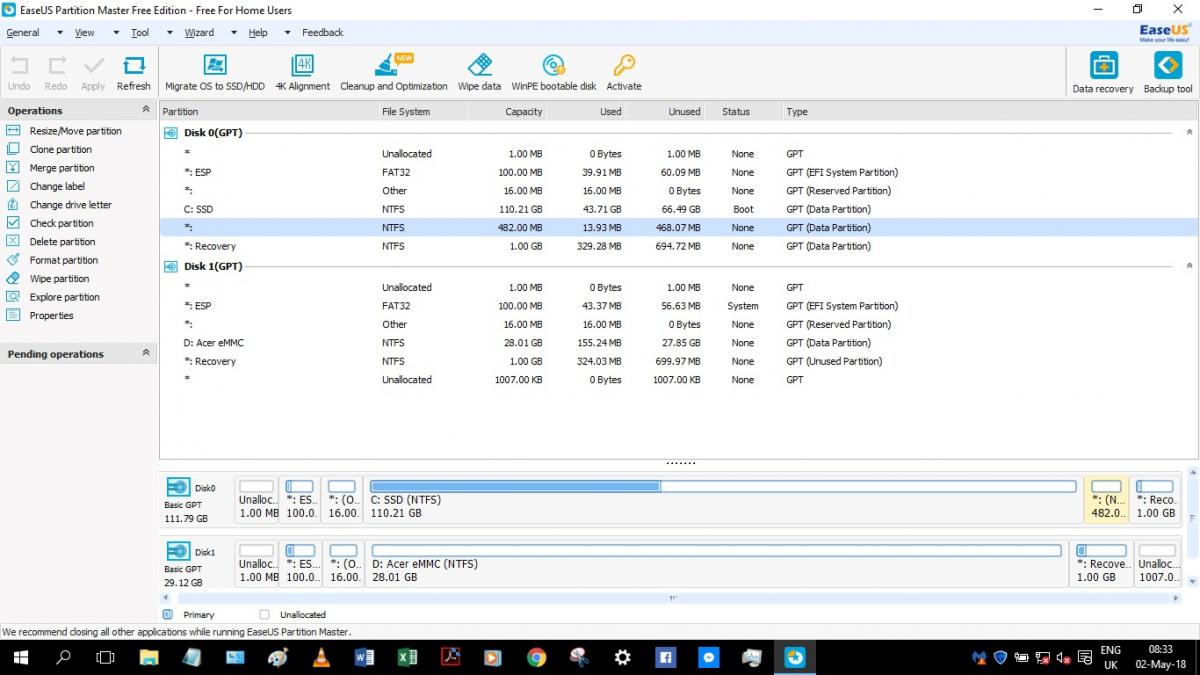Open the Help menu dropdown arrow
The height and width of the screenshot is (675, 1200).
287,33
